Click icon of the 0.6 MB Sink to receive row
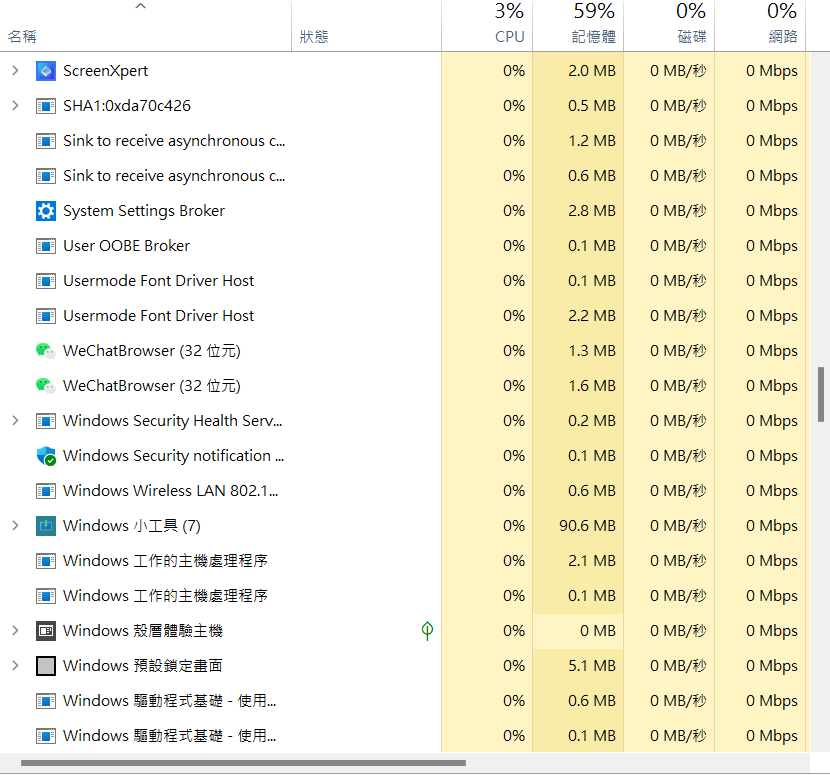The image size is (830, 775). tap(46, 176)
